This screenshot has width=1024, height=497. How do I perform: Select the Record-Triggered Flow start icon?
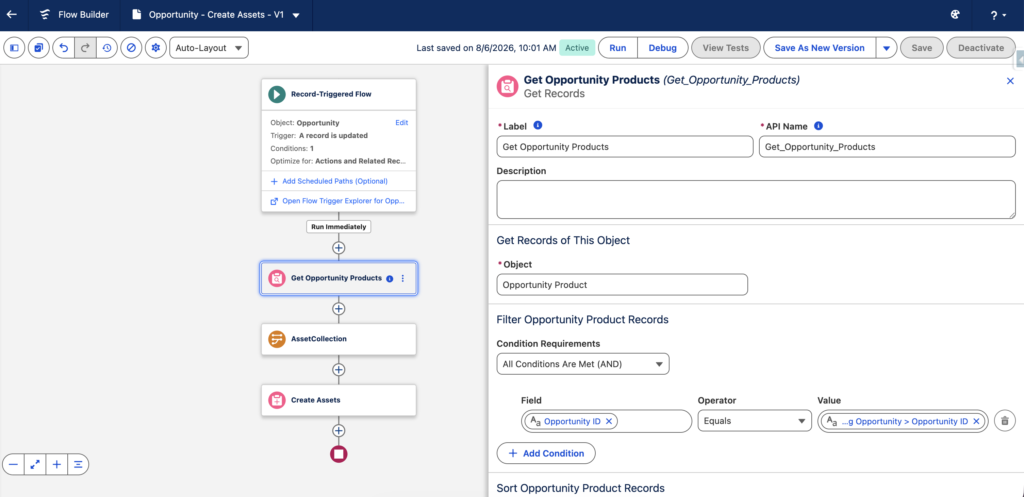(276, 94)
